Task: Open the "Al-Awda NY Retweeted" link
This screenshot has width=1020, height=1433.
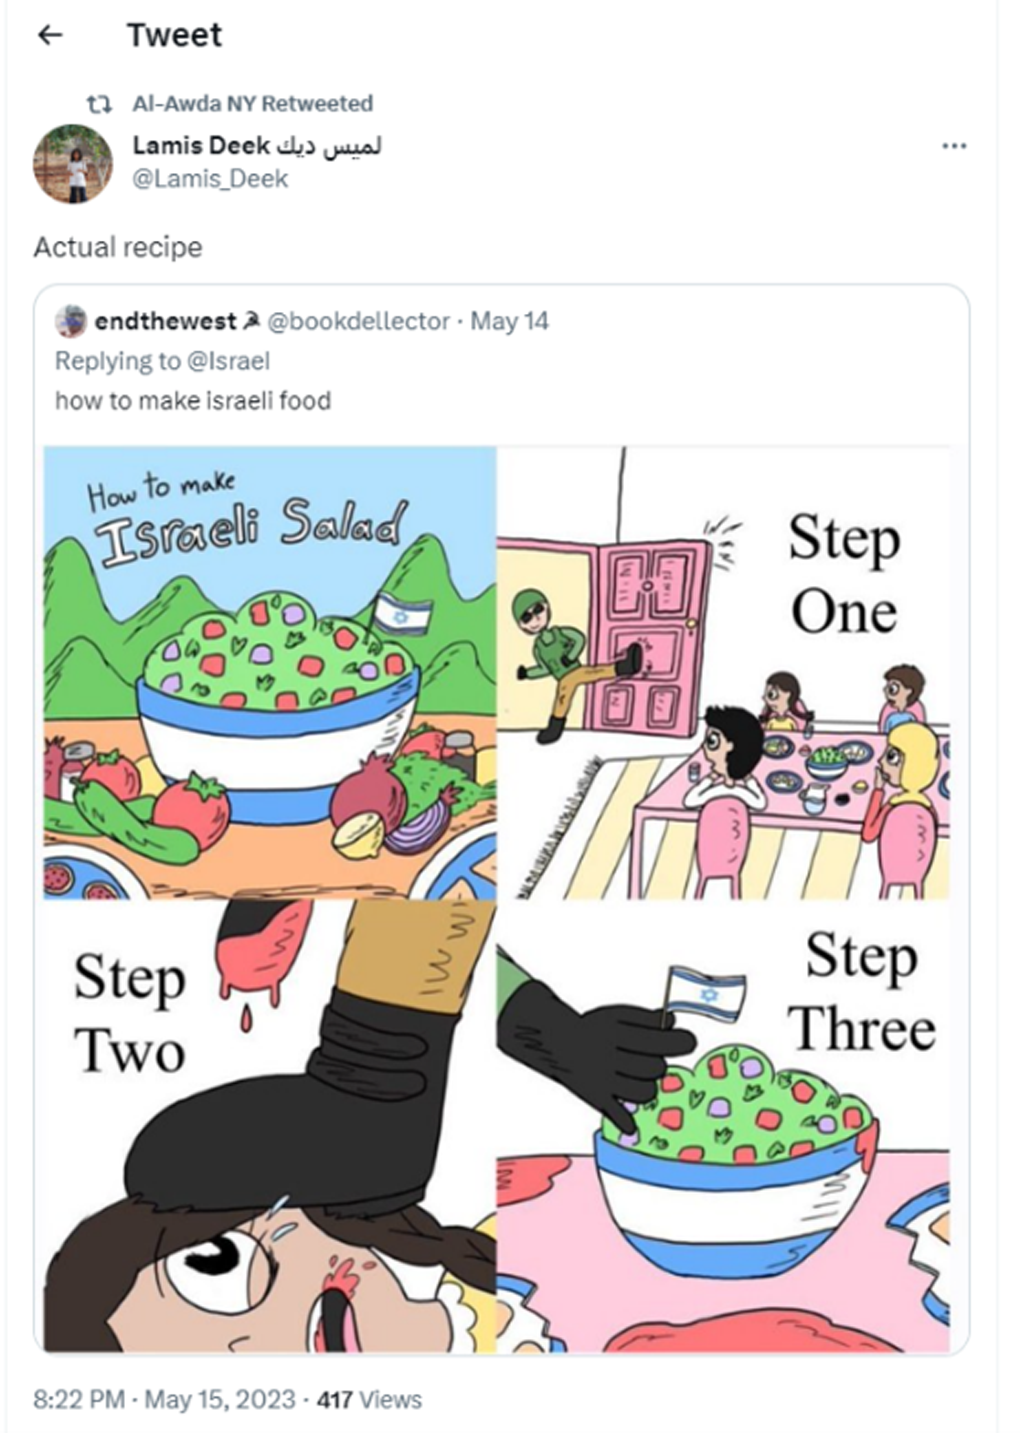Action: [x=252, y=104]
